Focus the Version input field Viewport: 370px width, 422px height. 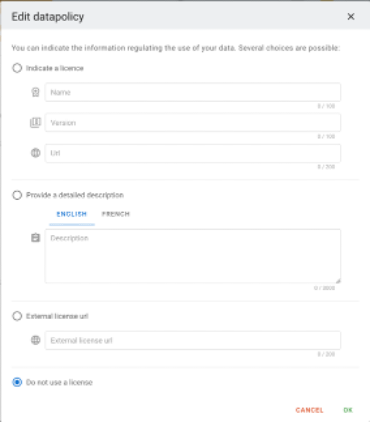[193, 123]
